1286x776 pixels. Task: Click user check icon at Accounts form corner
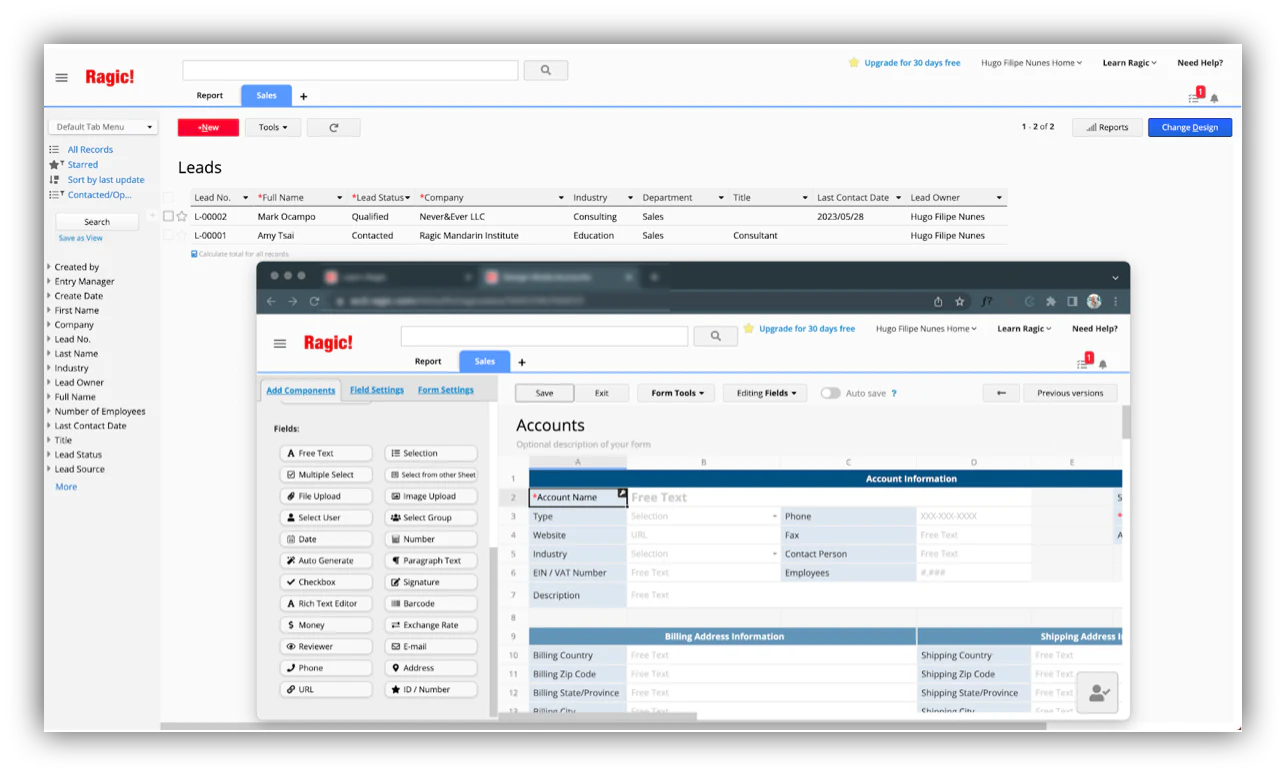click(1098, 692)
